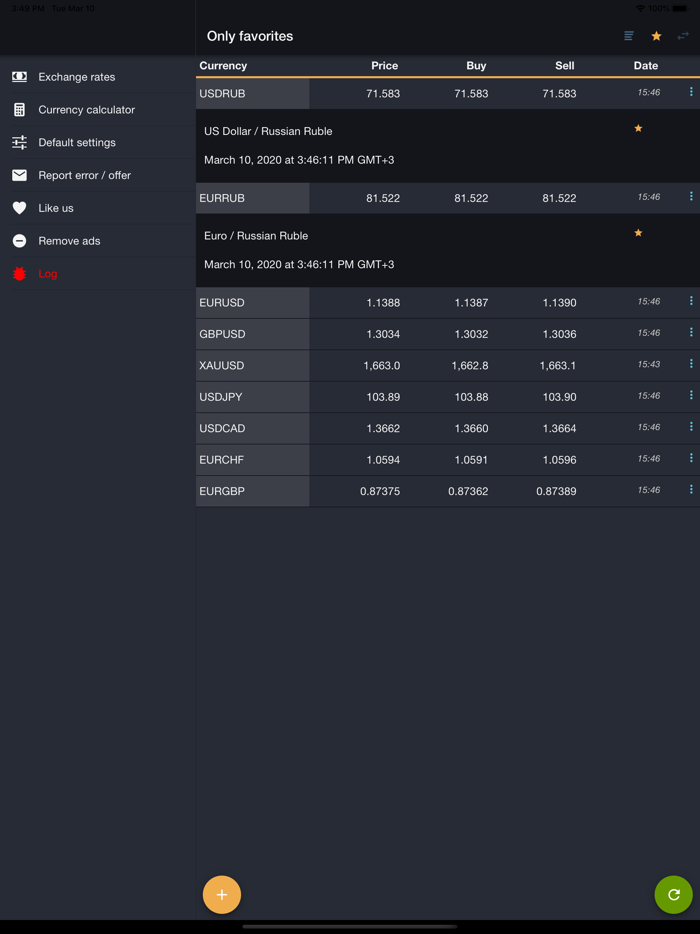Click the currency swap arrows icon
700x934 pixels.
pyautogui.click(x=683, y=35)
